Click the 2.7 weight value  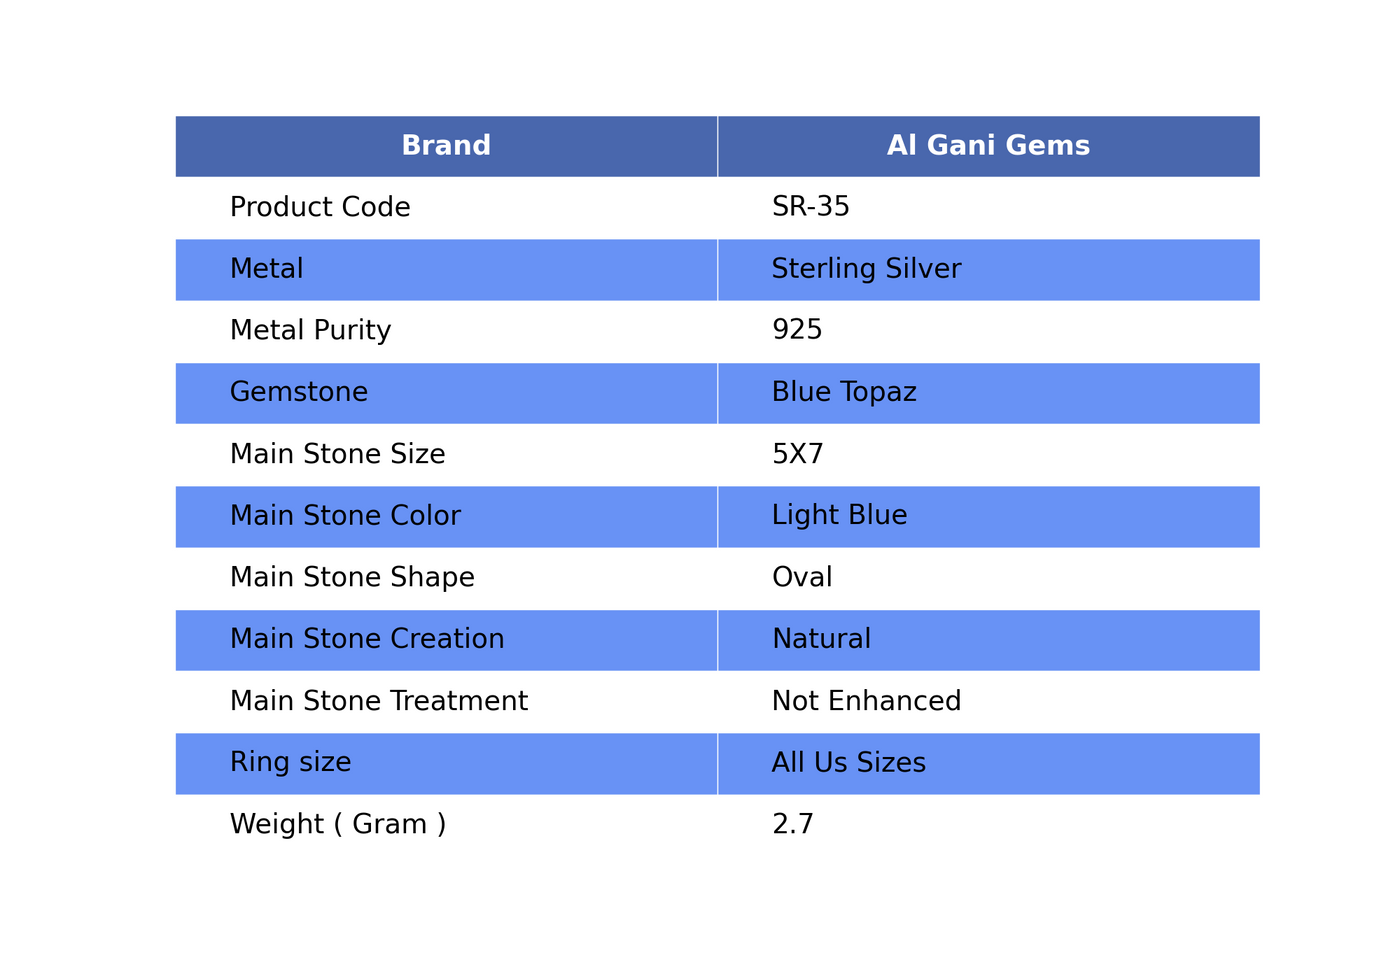pos(793,824)
